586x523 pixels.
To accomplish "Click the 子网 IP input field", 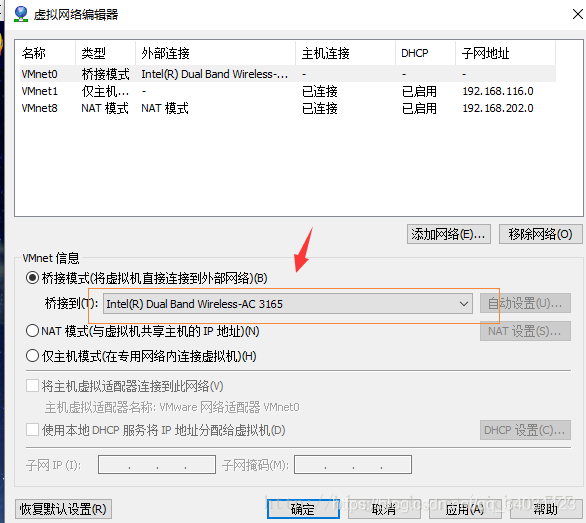I will pos(157,465).
